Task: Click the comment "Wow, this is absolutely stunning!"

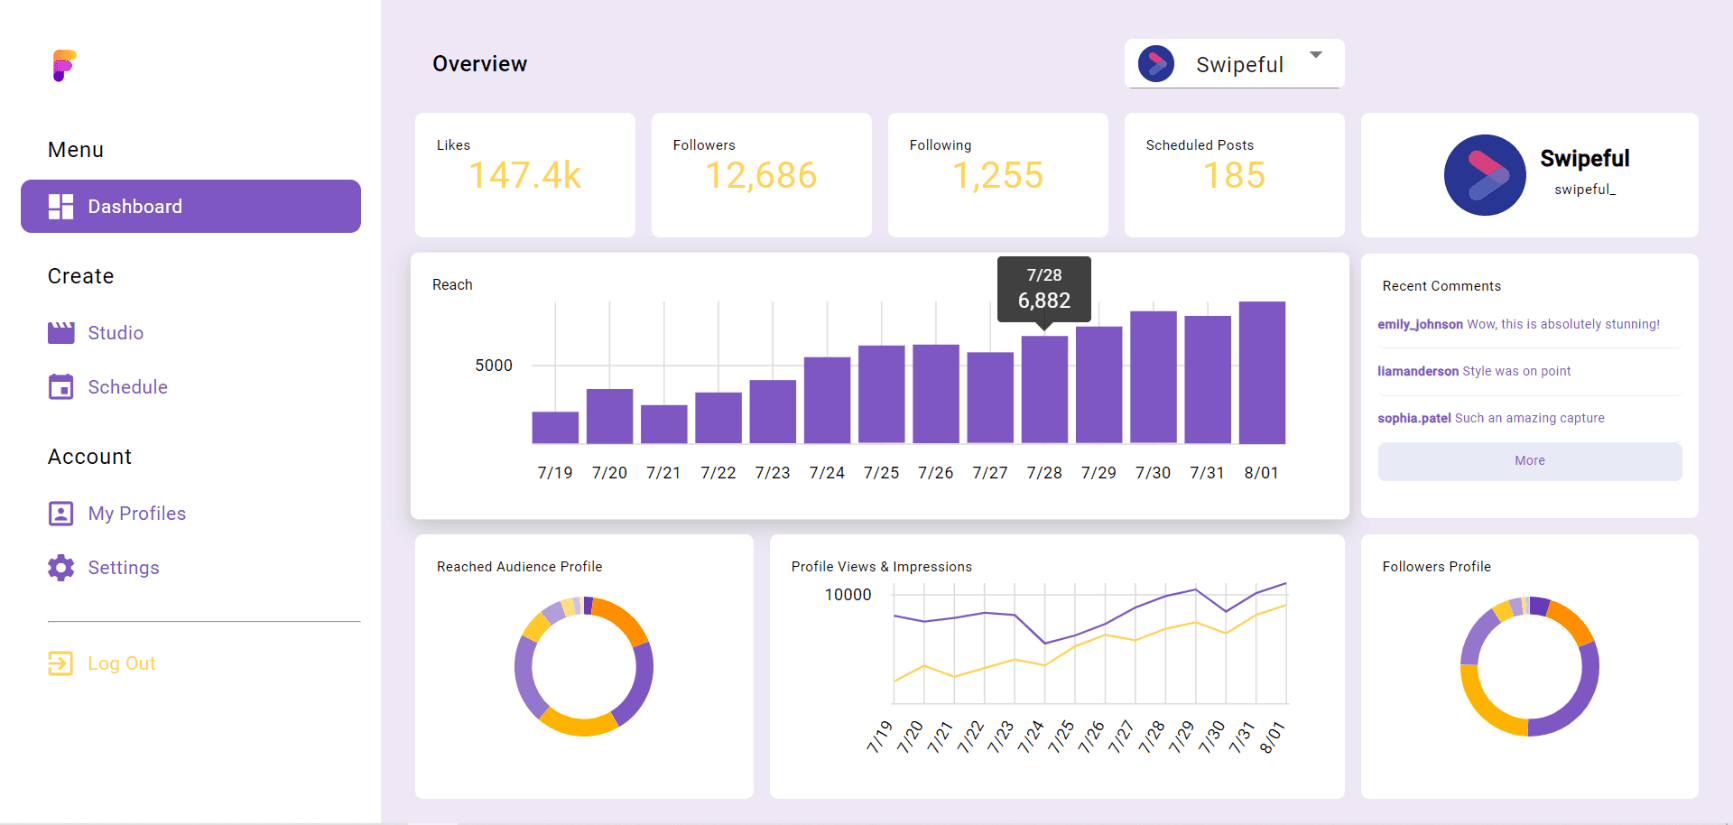Action: (x=1564, y=324)
